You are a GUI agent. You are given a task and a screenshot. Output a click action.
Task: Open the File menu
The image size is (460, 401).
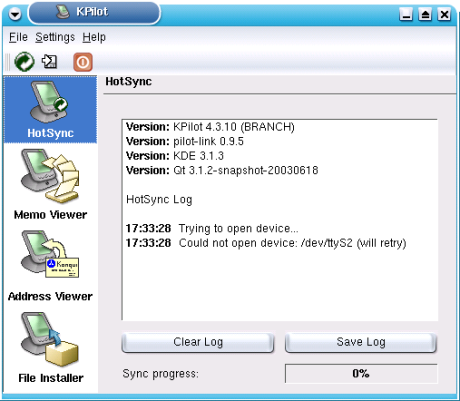18,37
